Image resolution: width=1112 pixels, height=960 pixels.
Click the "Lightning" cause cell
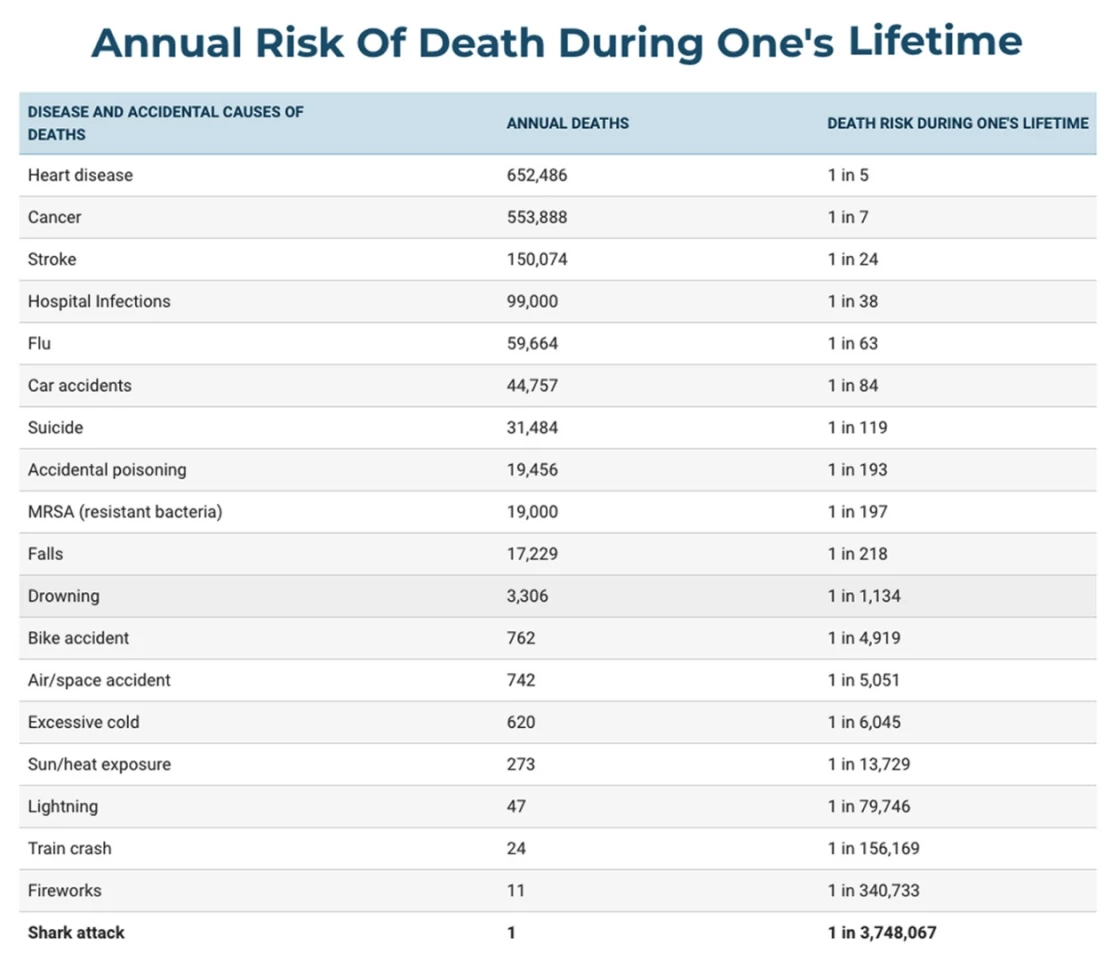point(62,805)
